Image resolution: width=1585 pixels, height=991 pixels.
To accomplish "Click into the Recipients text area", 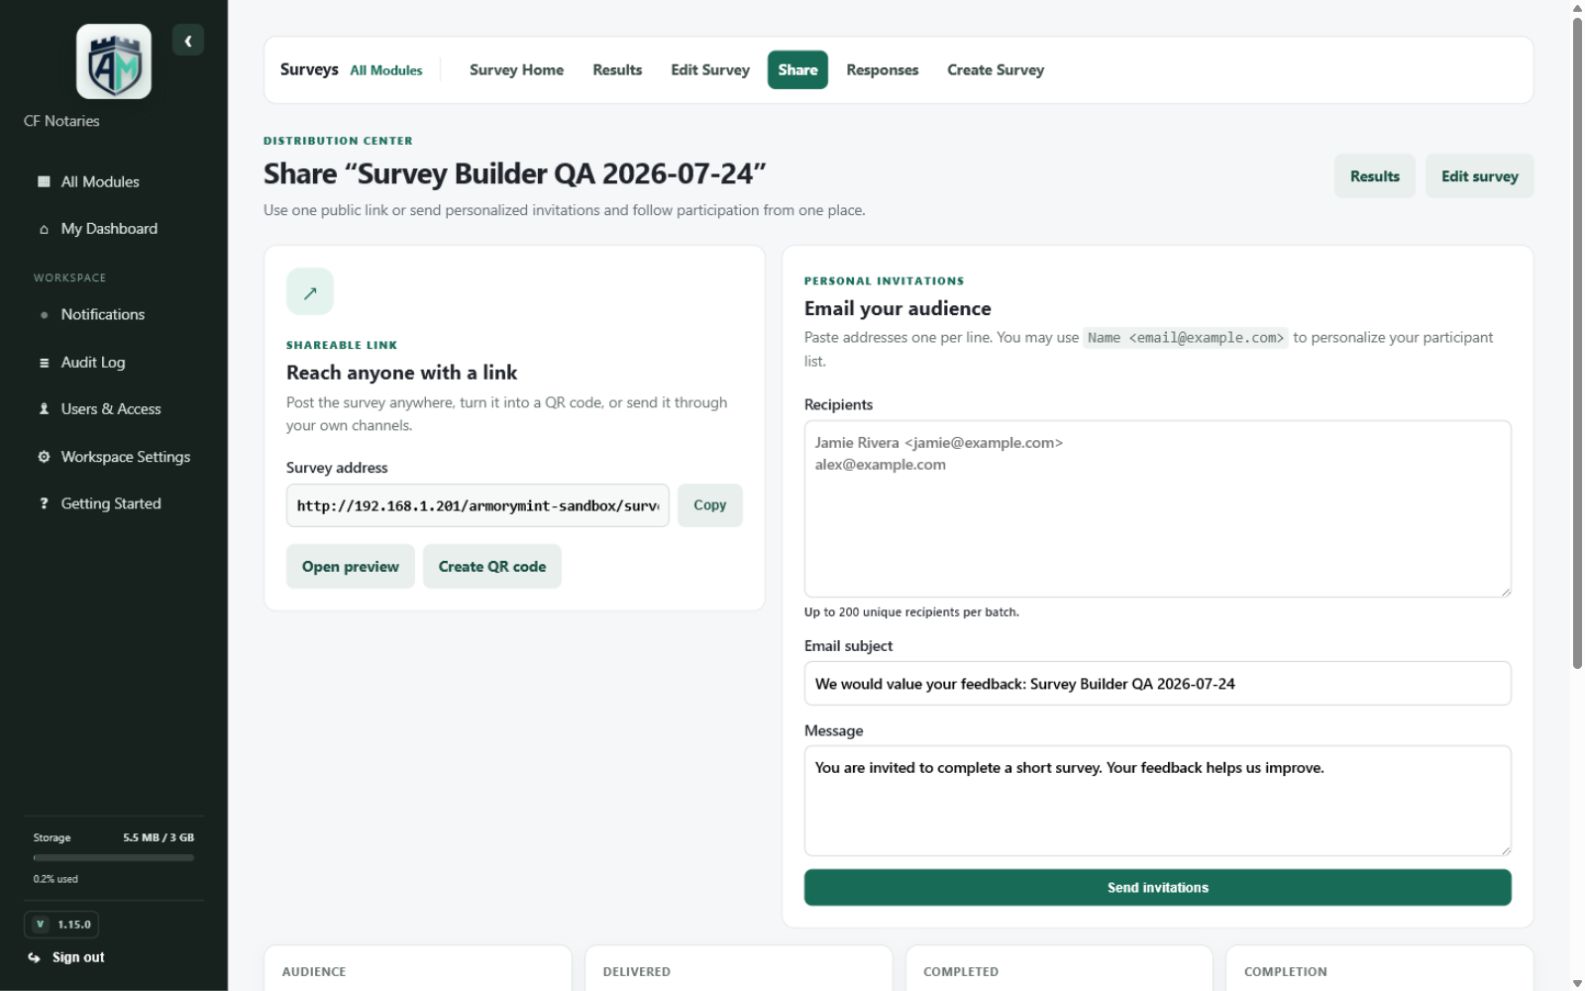I will pyautogui.click(x=1157, y=509).
